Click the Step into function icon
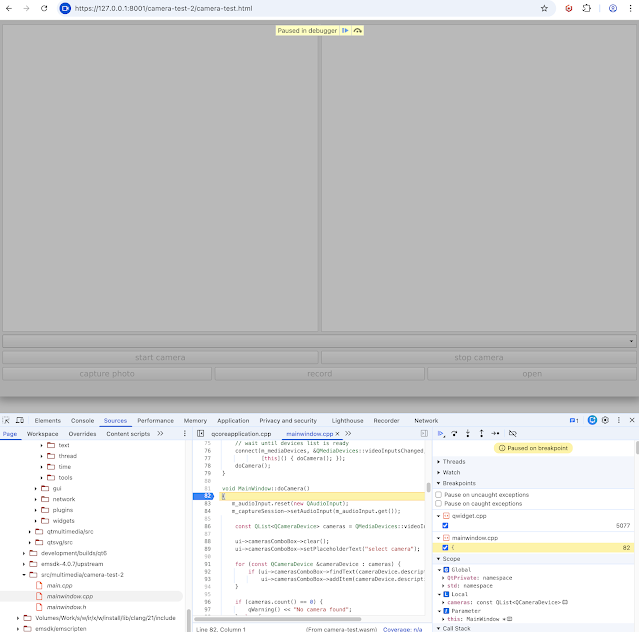 pos(468,434)
